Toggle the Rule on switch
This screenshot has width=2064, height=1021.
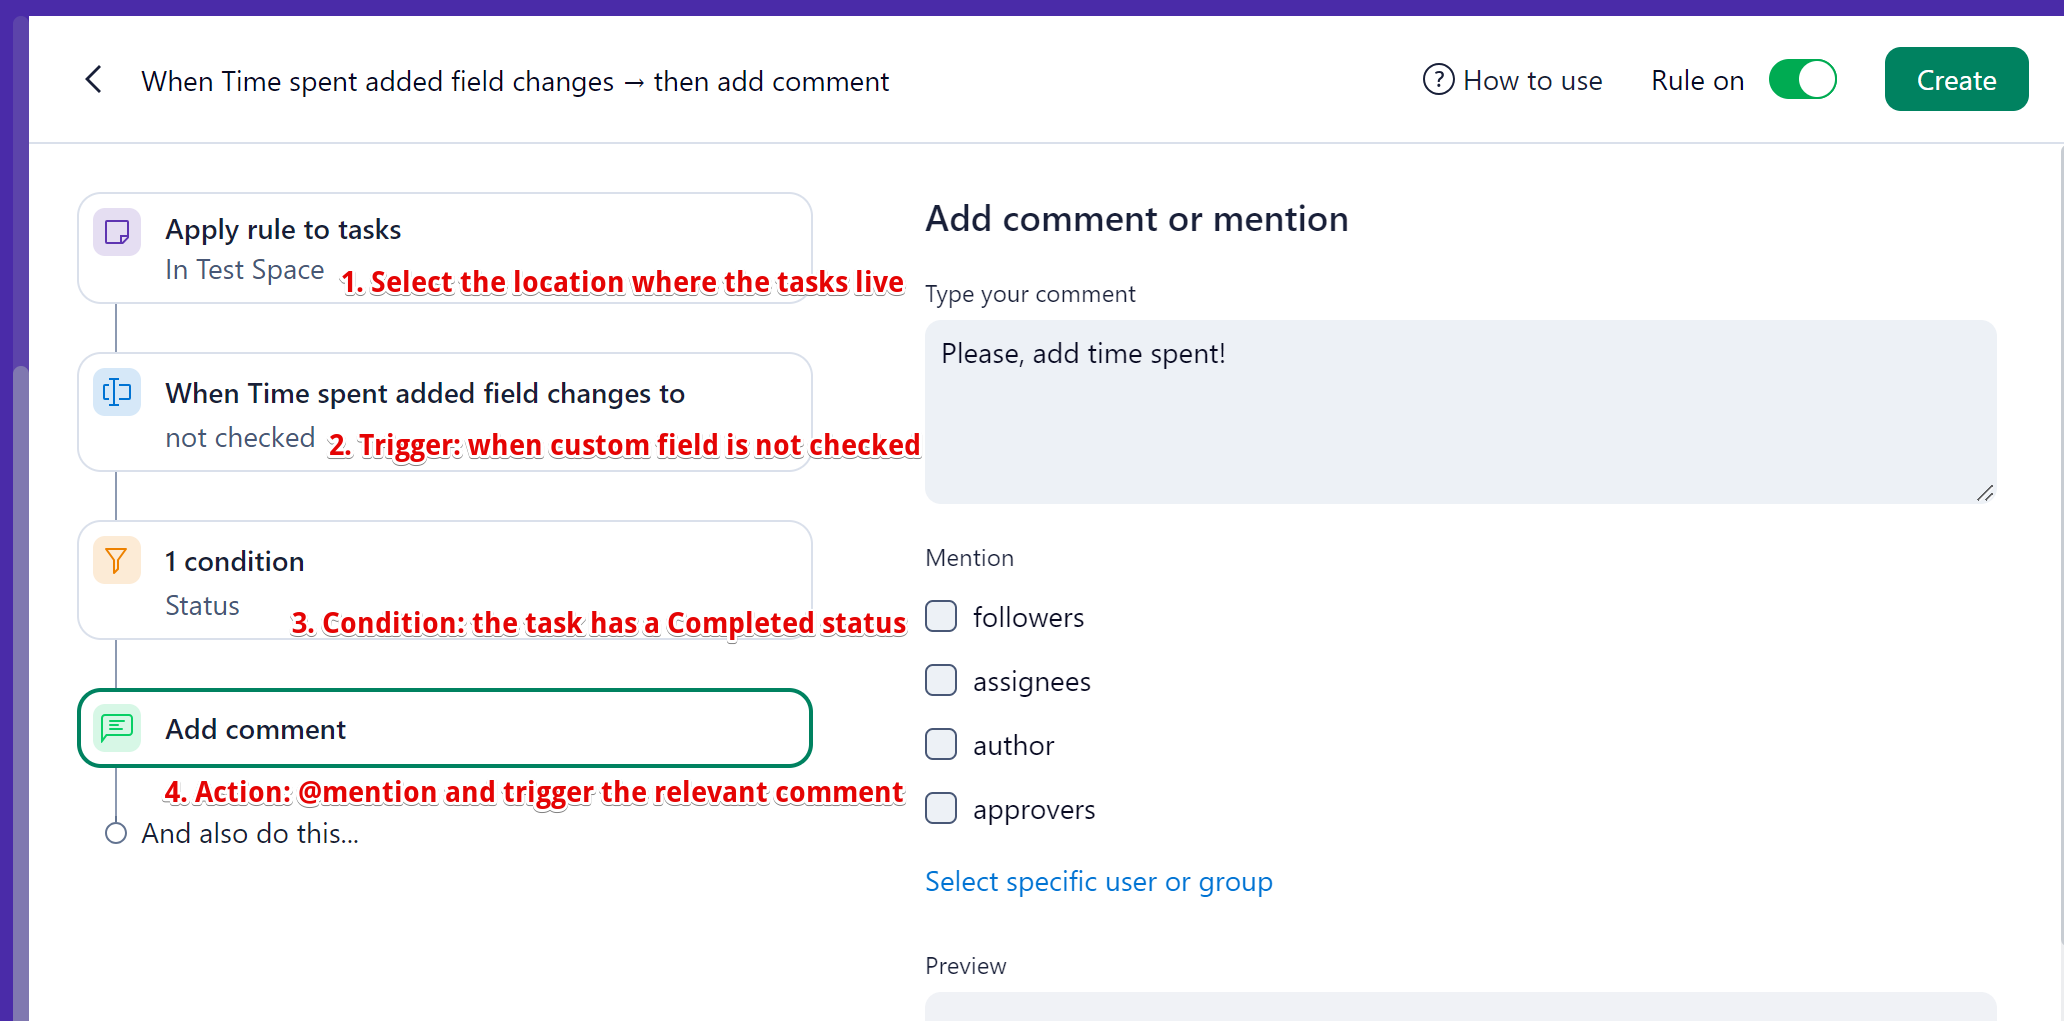point(1802,80)
